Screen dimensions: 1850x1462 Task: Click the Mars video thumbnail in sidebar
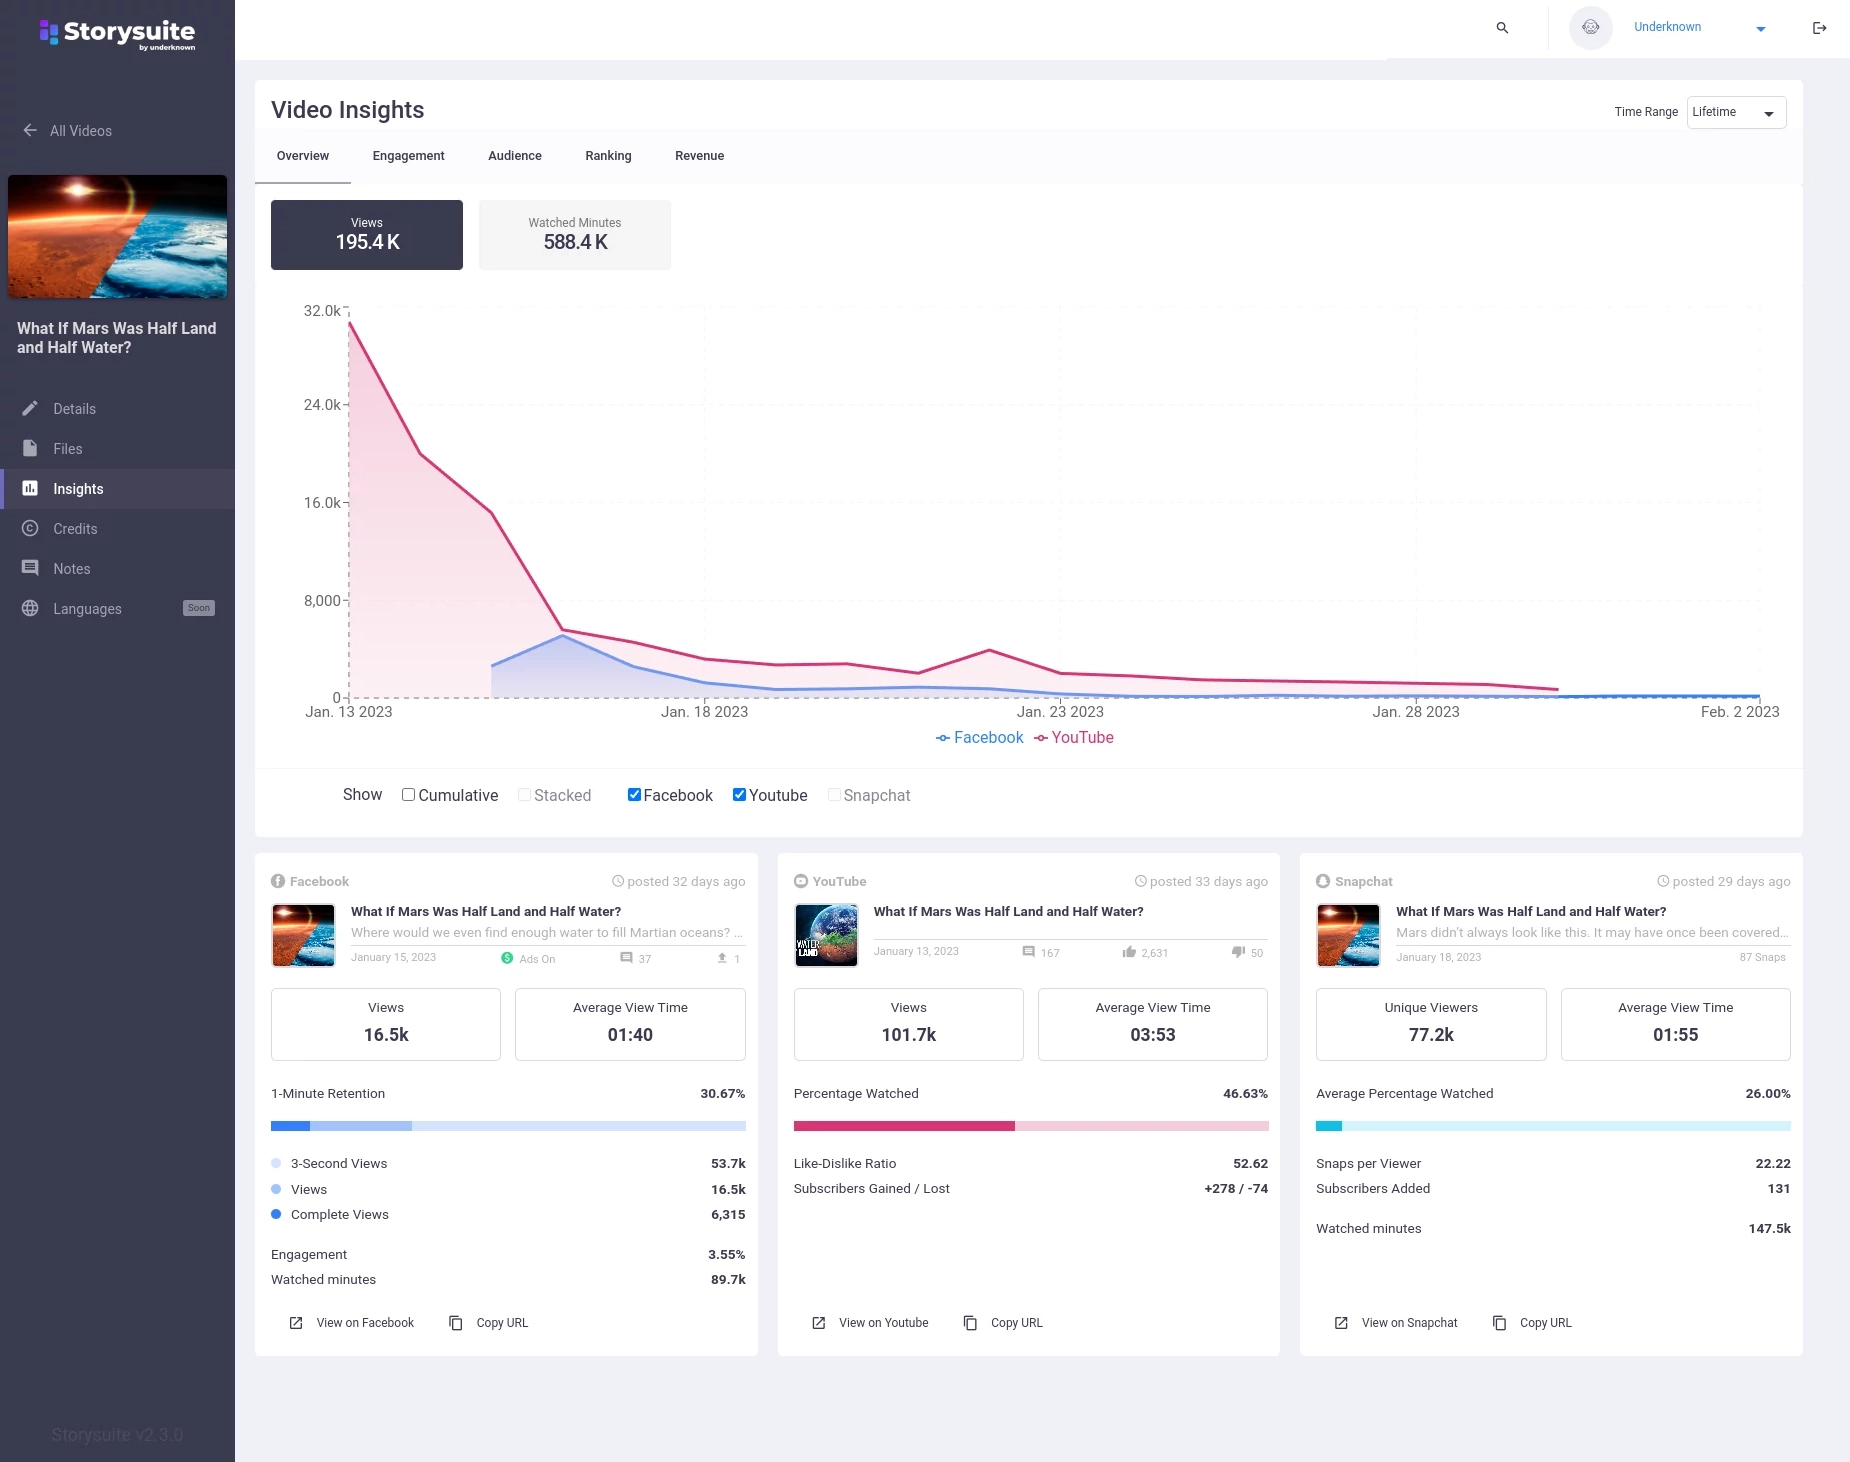[117, 237]
